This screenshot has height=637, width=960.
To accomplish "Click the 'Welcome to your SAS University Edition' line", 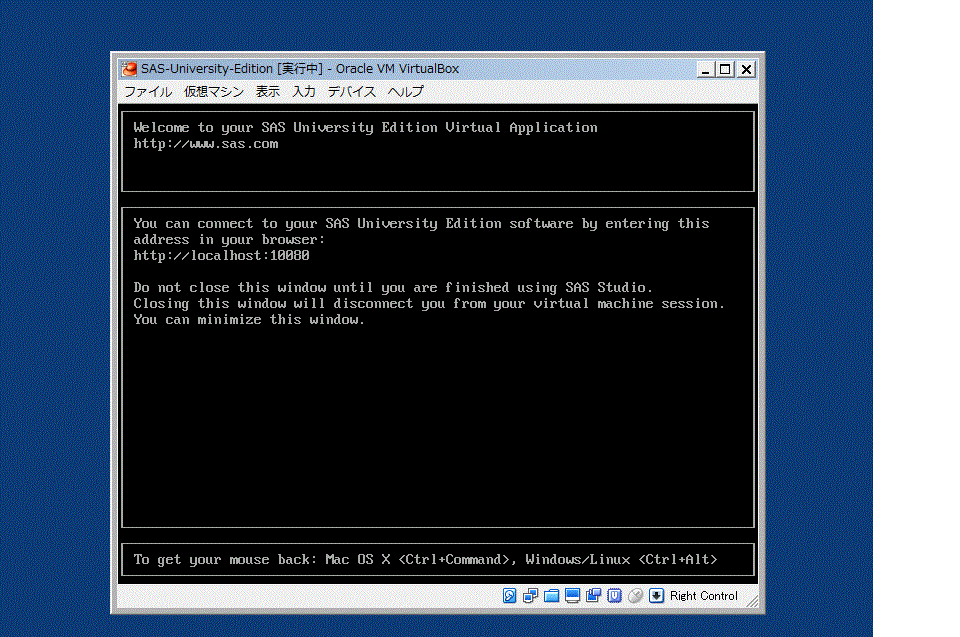I will 366,127.
